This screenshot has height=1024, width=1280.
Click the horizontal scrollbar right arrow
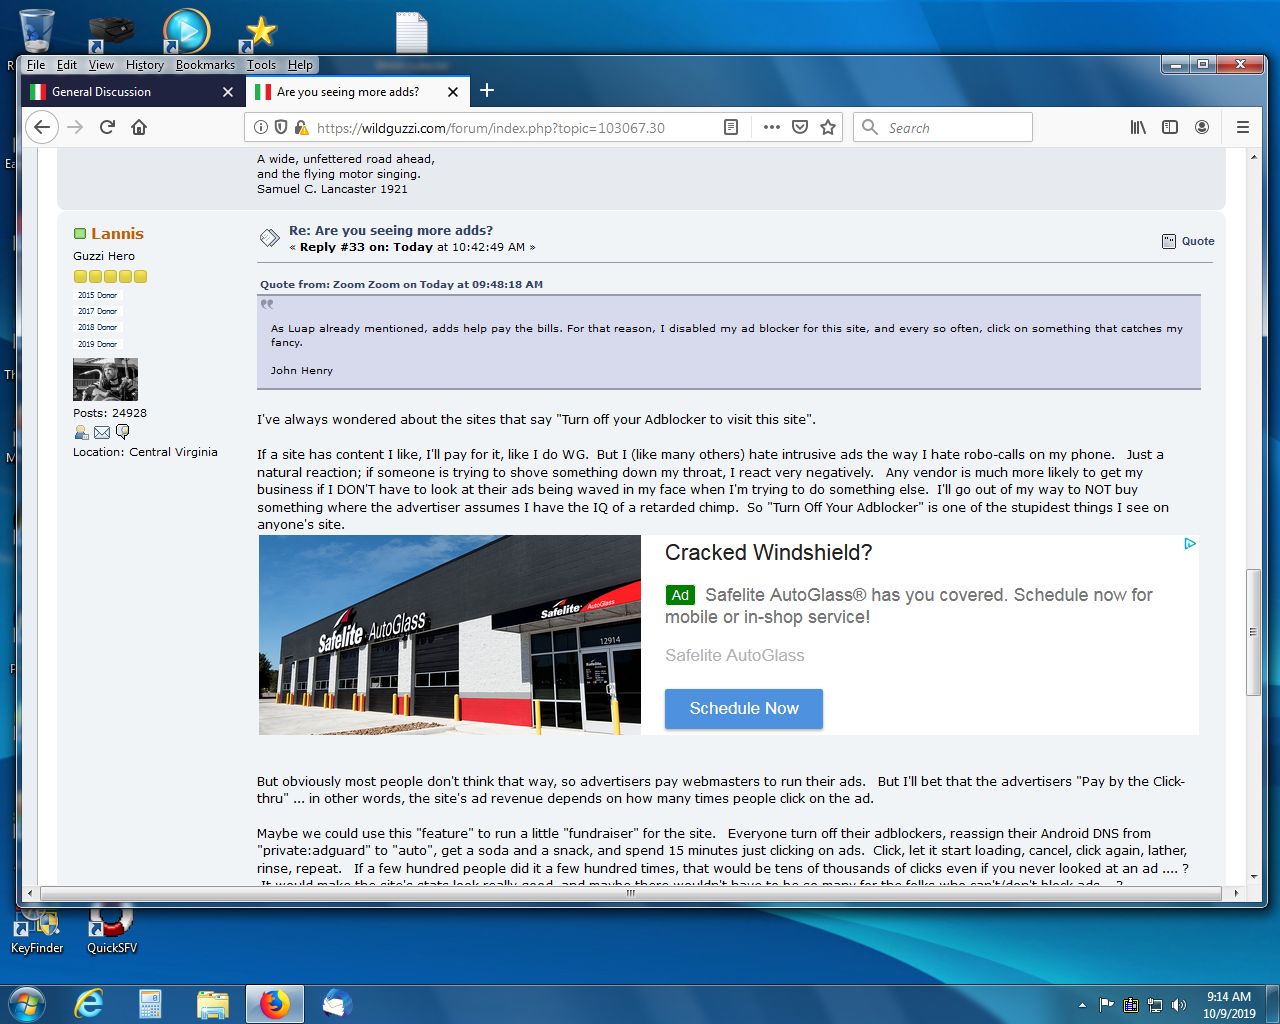pyautogui.click(x=1237, y=893)
